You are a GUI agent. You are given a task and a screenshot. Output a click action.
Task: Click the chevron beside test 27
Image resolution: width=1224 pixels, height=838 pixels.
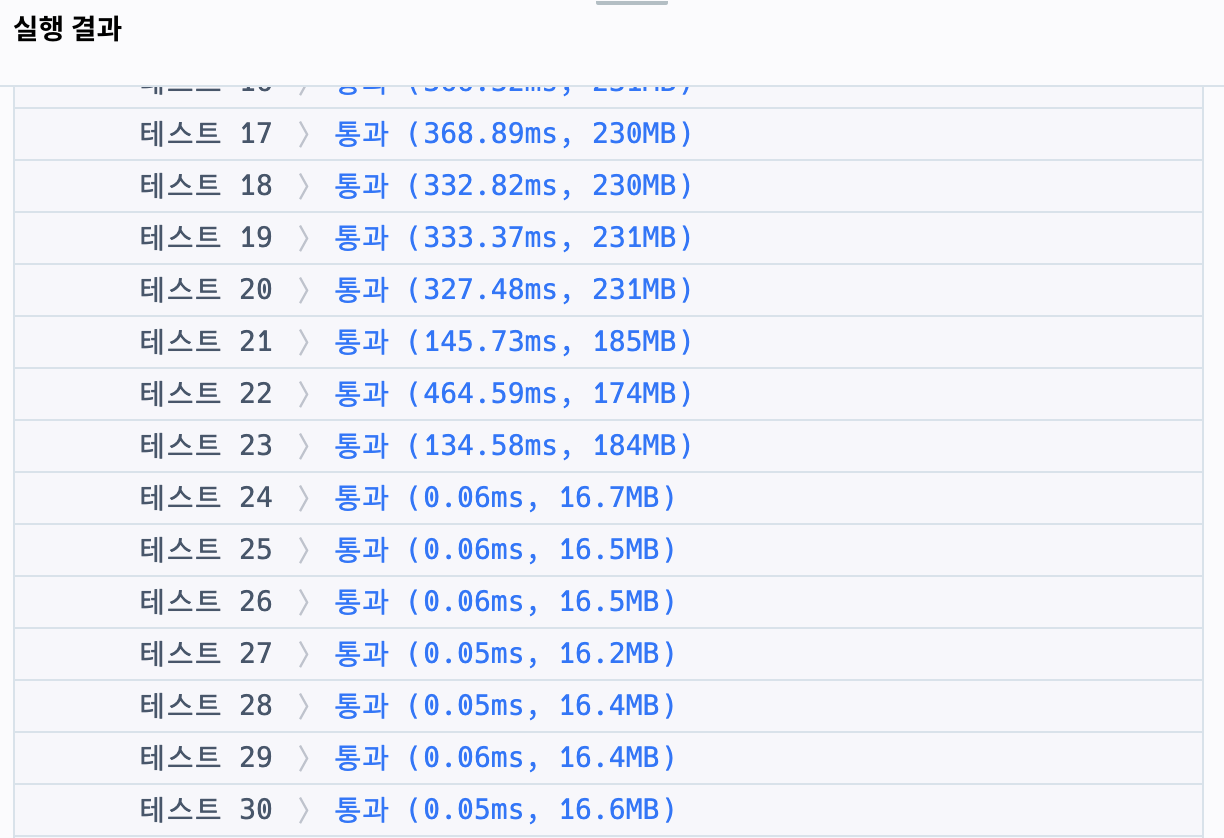coord(303,654)
